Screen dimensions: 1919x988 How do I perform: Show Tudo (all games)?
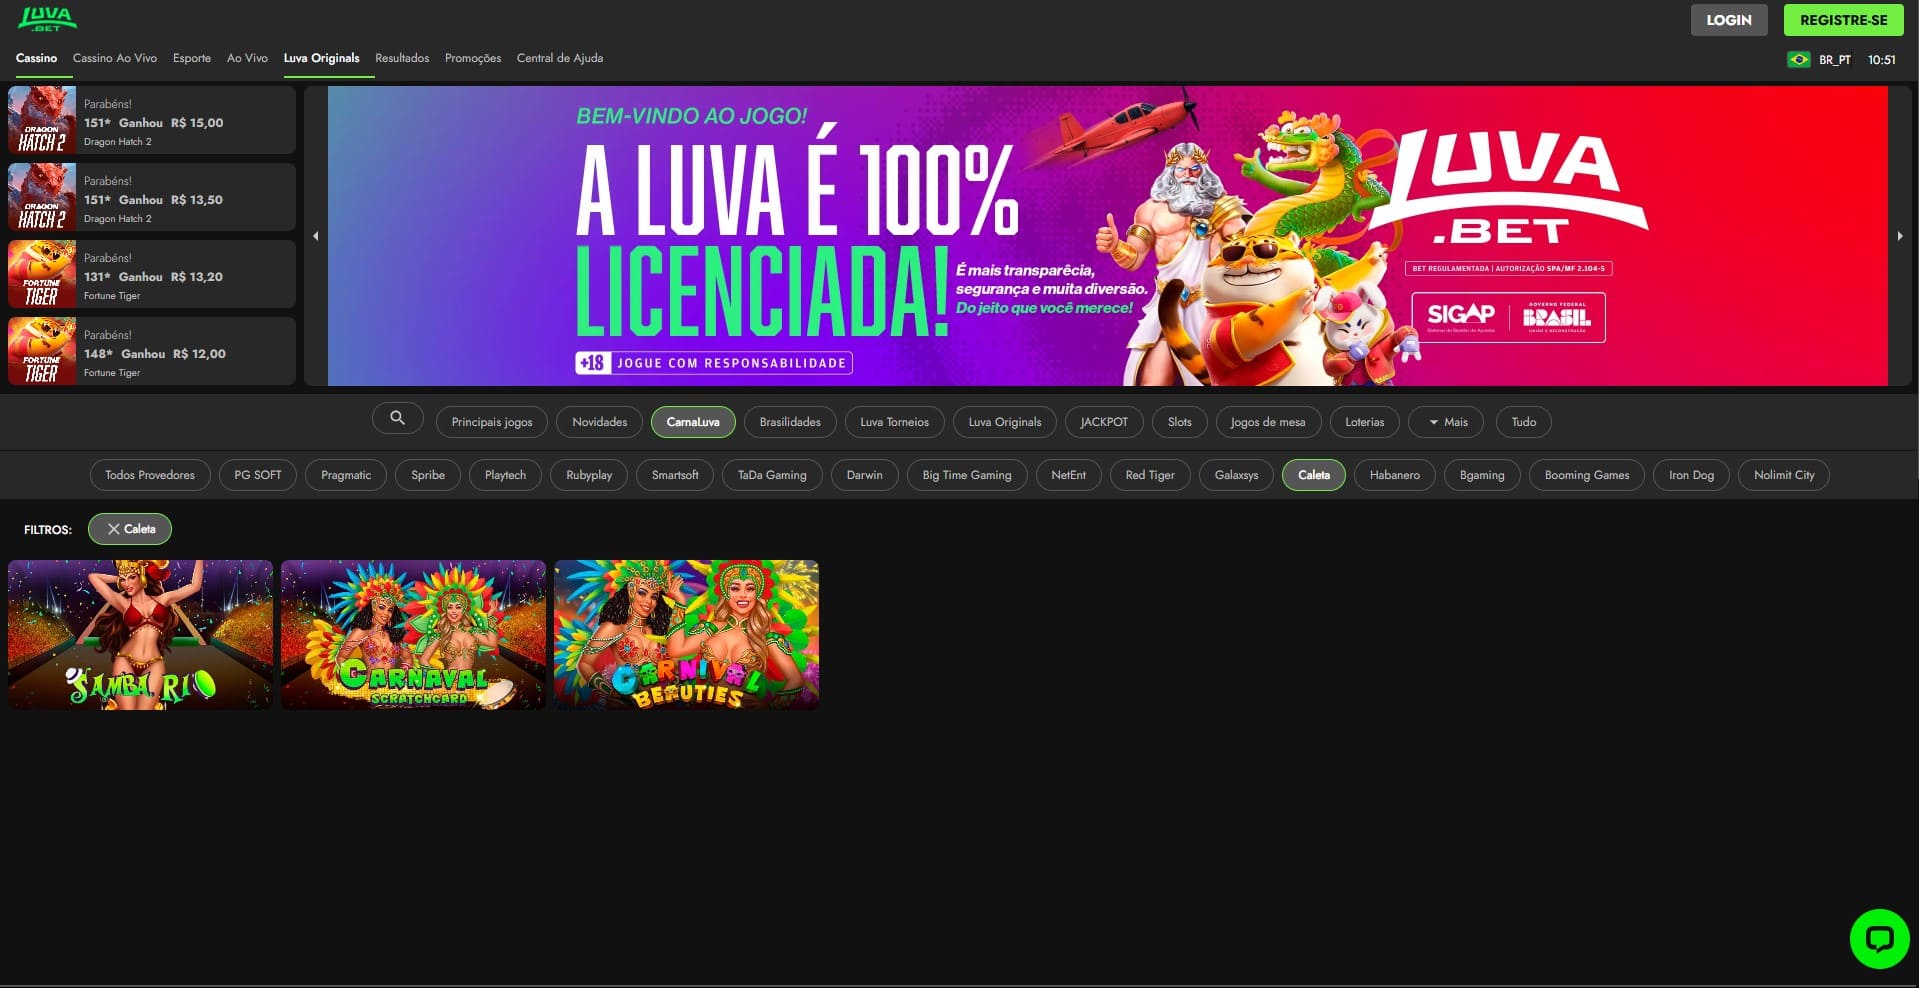click(1524, 422)
